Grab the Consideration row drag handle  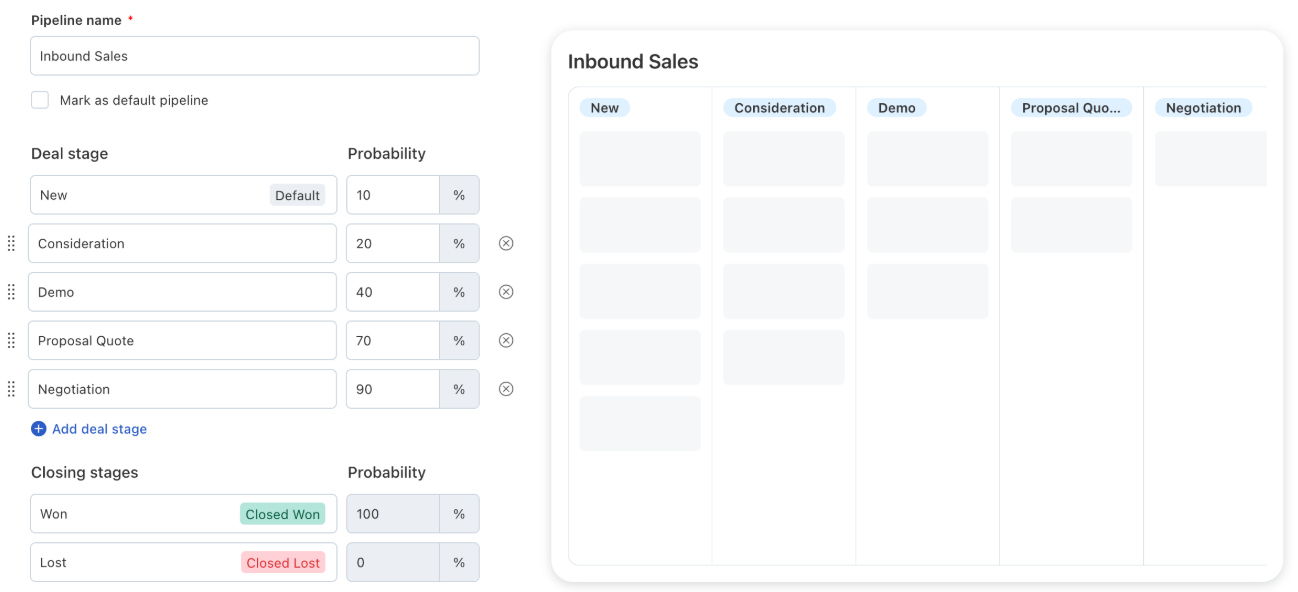(11, 243)
